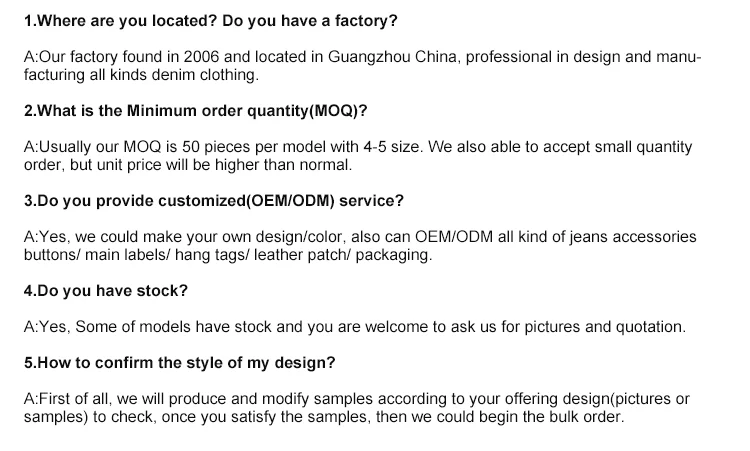Click the answer mentioning Guangzhou China
This screenshot has width=750, height=451.
coord(363,57)
